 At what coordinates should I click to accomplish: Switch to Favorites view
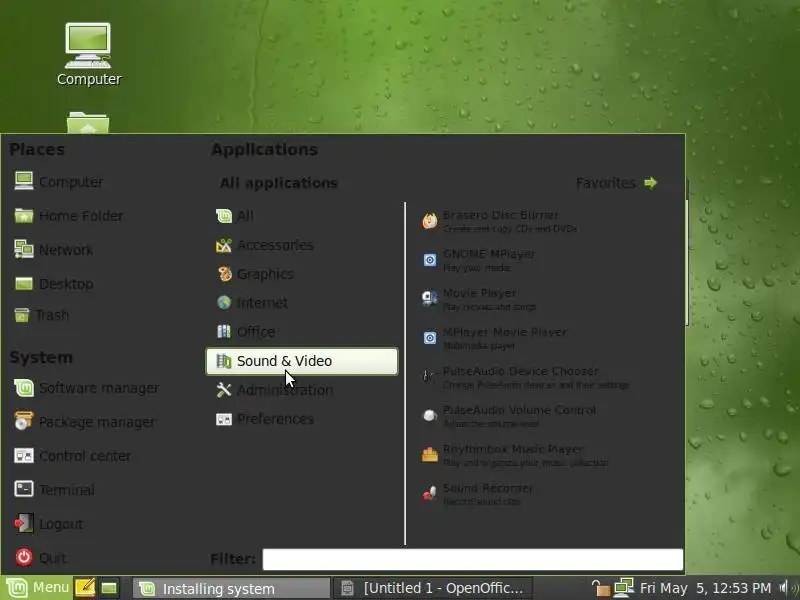pos(616,183)
